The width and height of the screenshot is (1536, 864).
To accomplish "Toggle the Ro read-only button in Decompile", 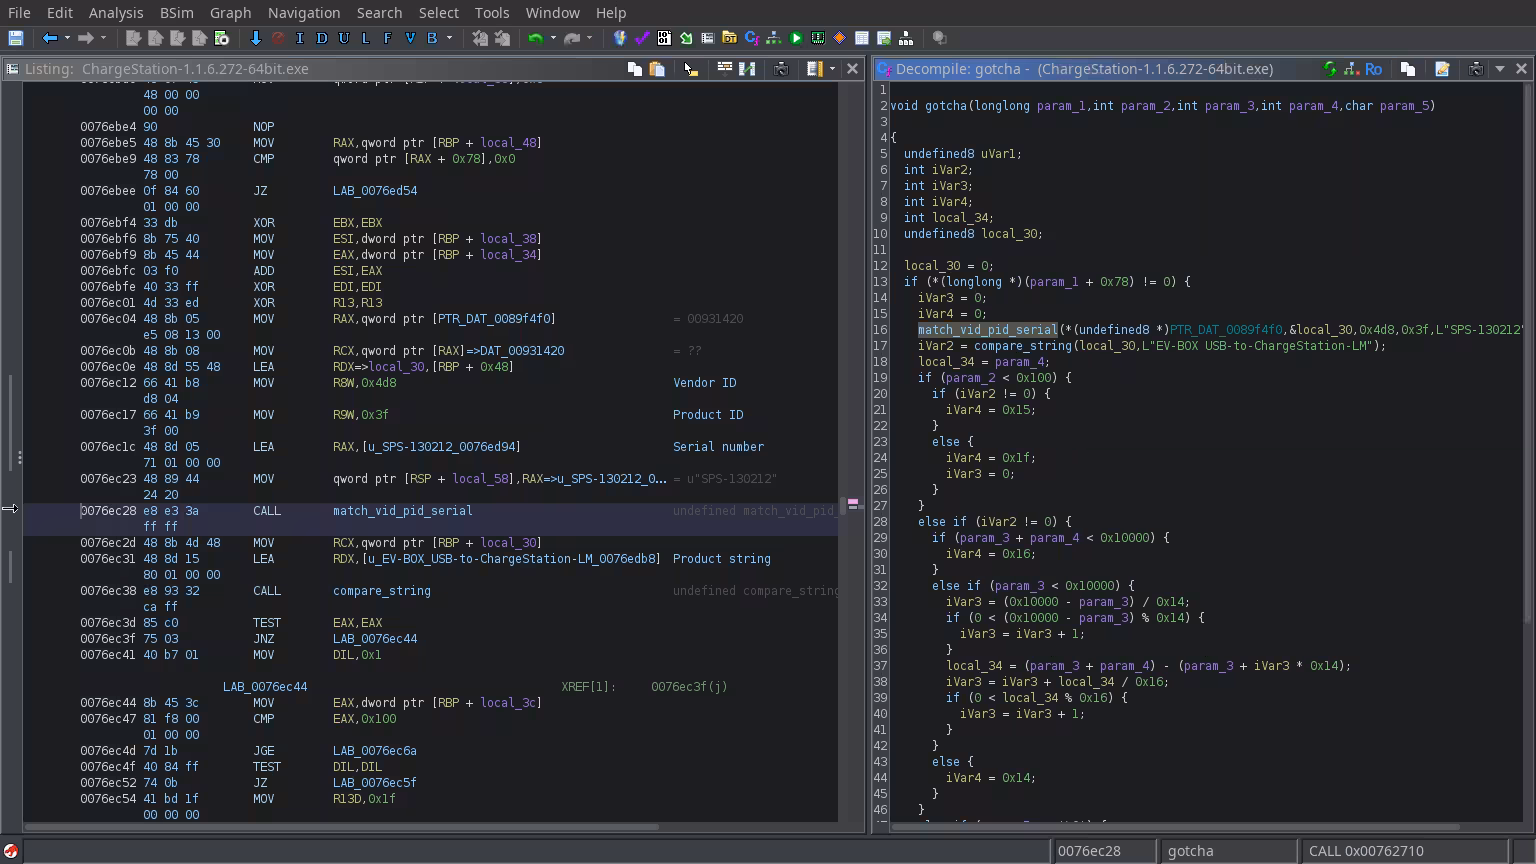I will (1373, 69).
